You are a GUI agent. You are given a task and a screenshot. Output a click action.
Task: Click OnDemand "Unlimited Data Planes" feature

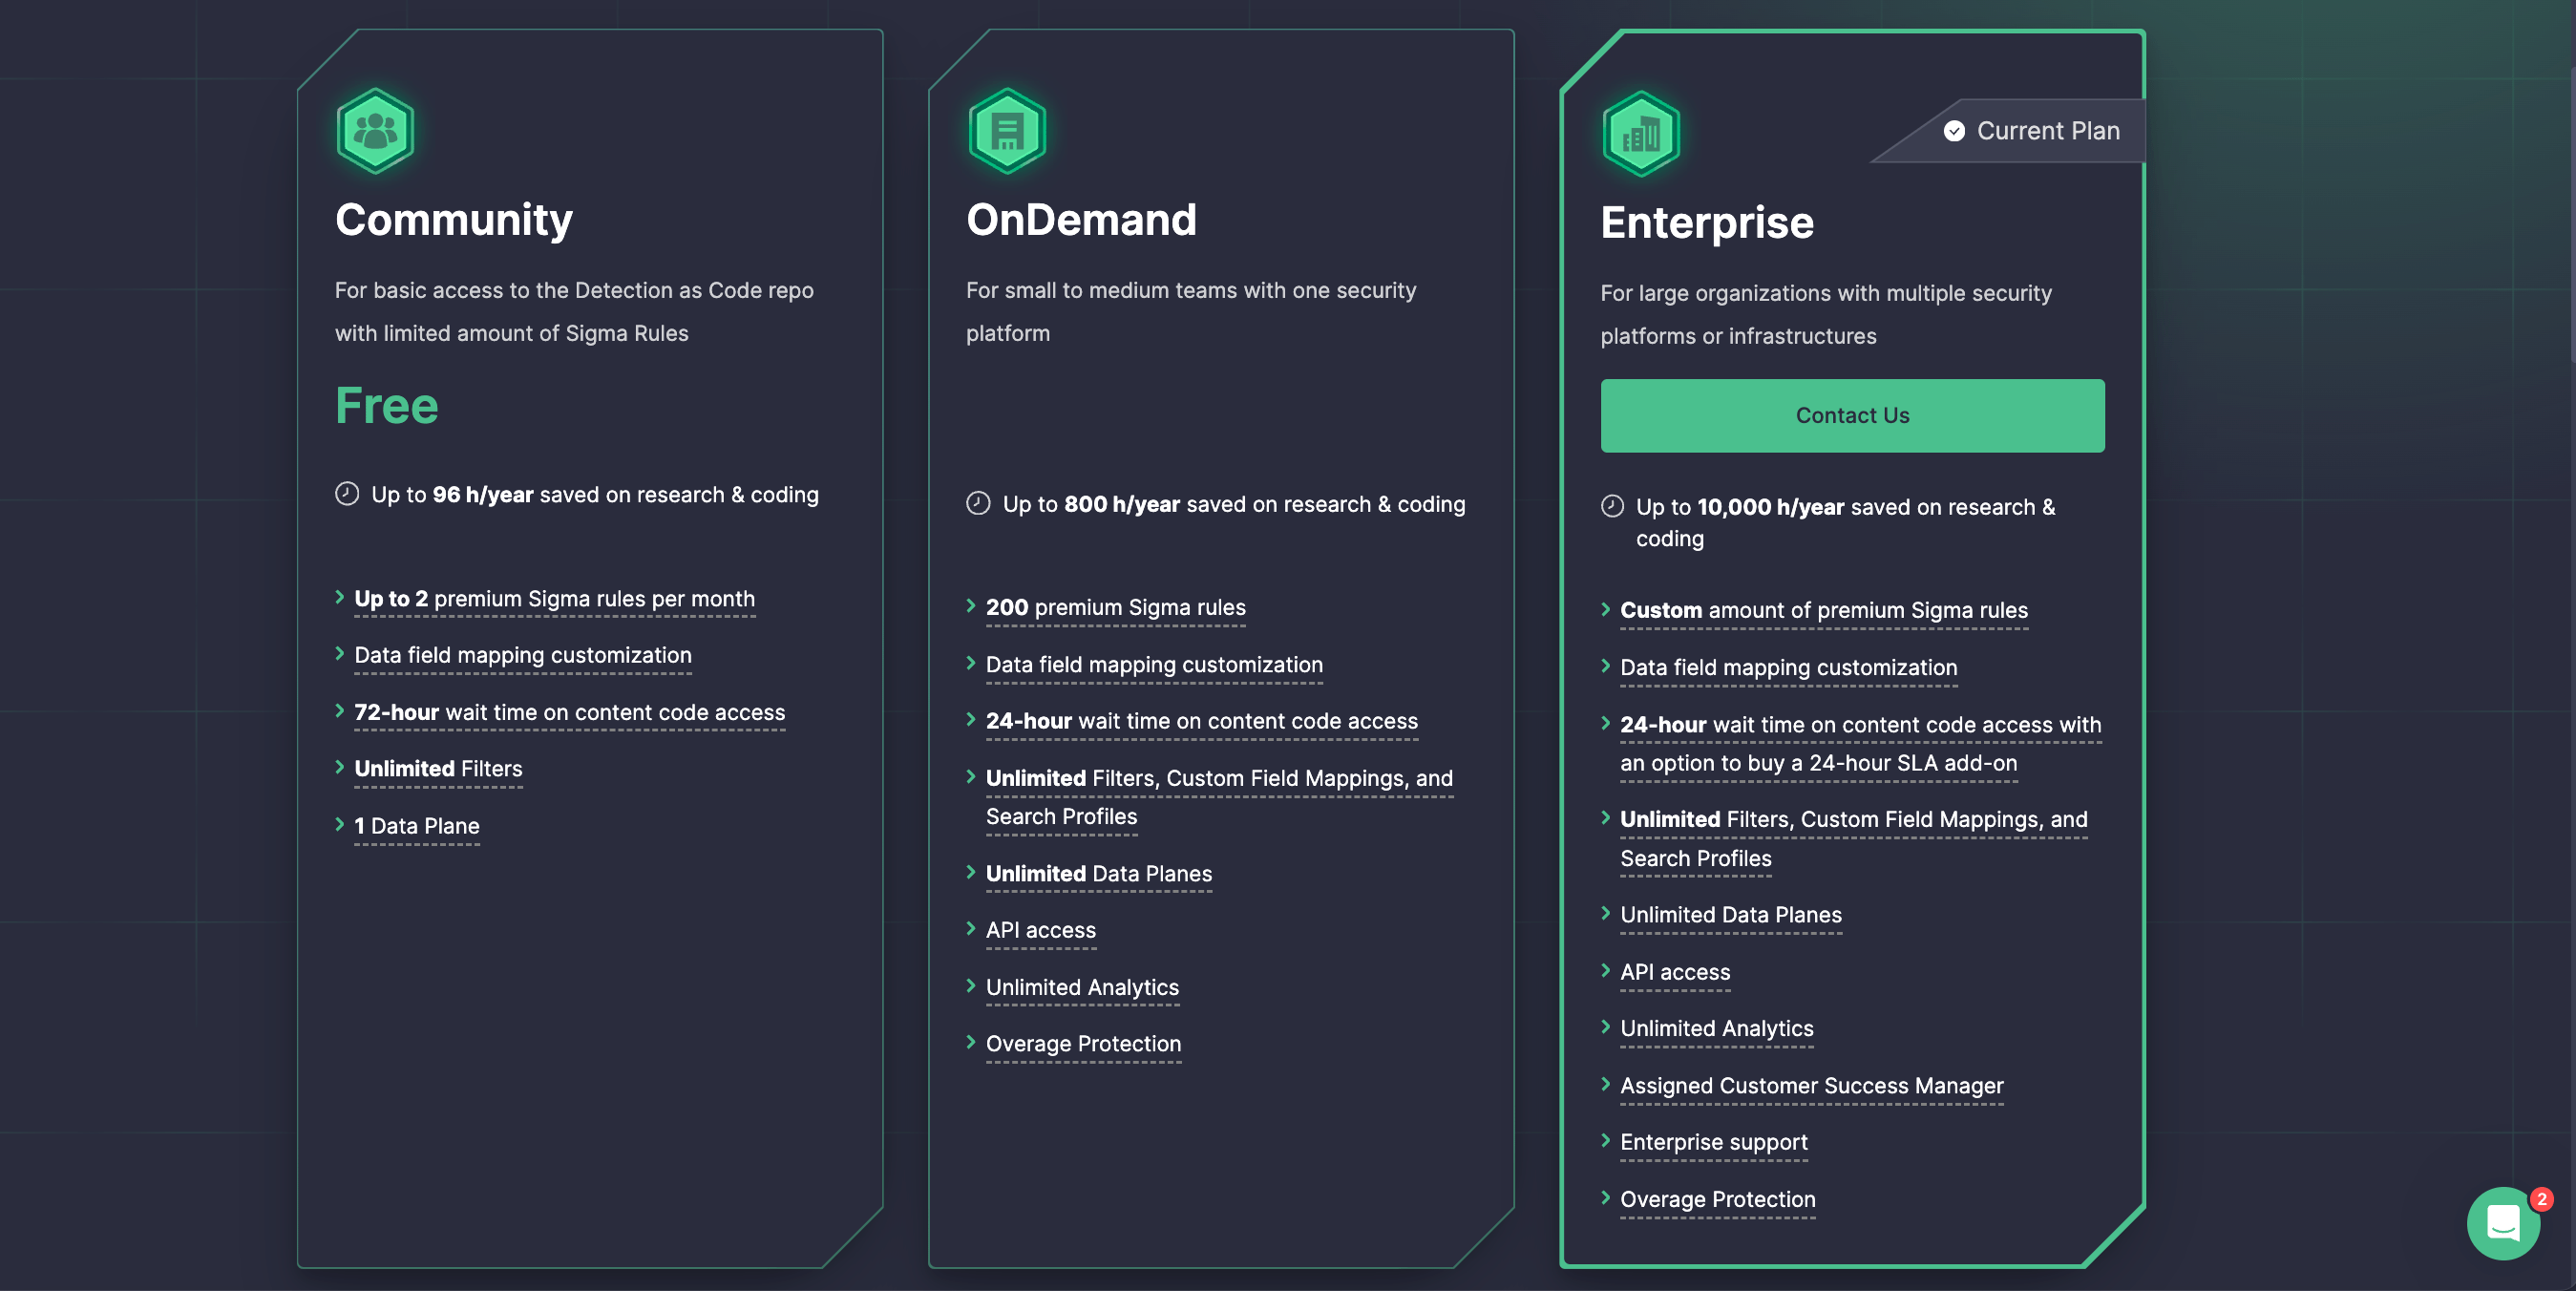point(1098,873)
